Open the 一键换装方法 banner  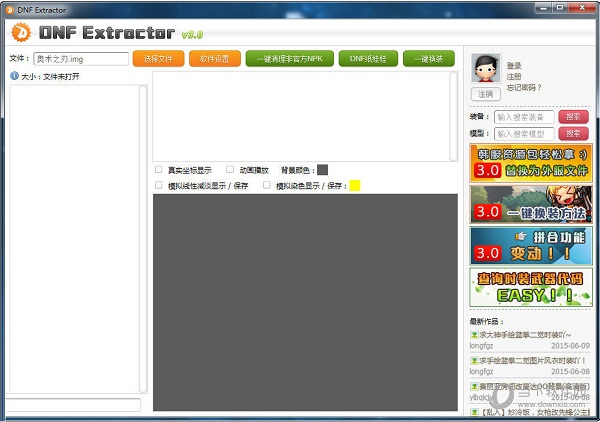[530, 204]
